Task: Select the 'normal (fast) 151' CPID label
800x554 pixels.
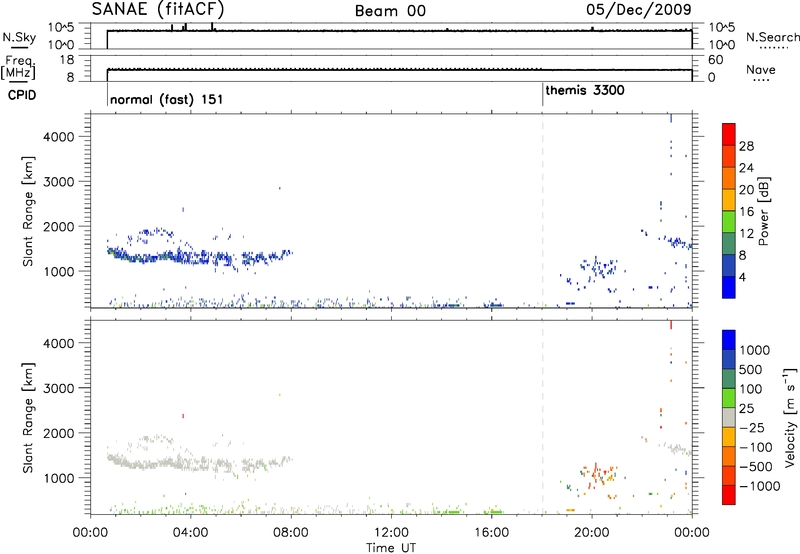Action: (x=166, y=99)
